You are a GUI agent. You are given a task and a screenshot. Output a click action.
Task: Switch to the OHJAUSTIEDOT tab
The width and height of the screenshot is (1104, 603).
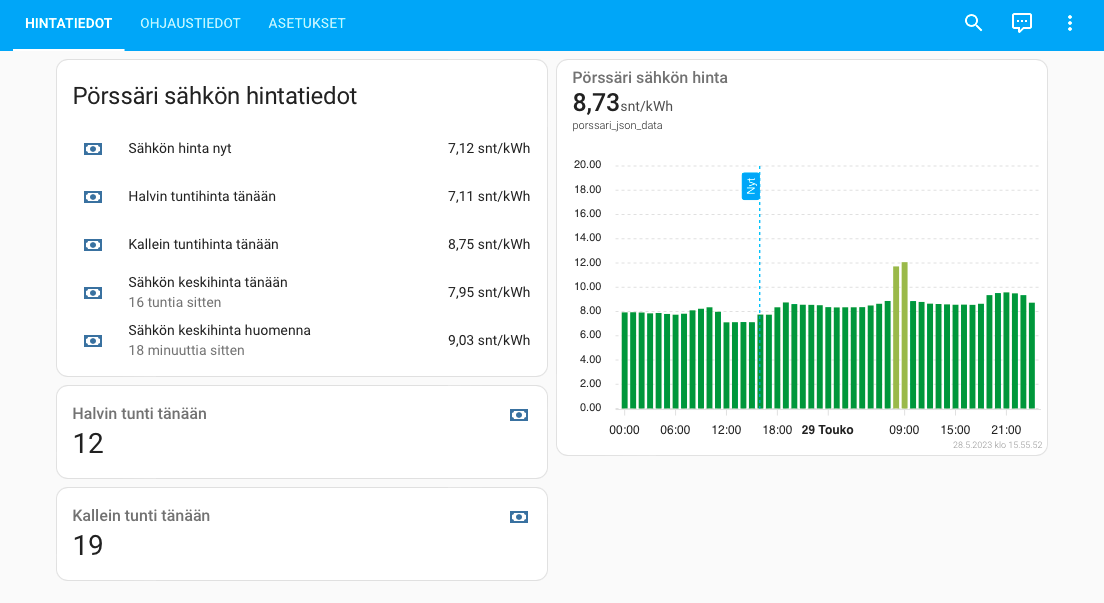pos(190,23)
